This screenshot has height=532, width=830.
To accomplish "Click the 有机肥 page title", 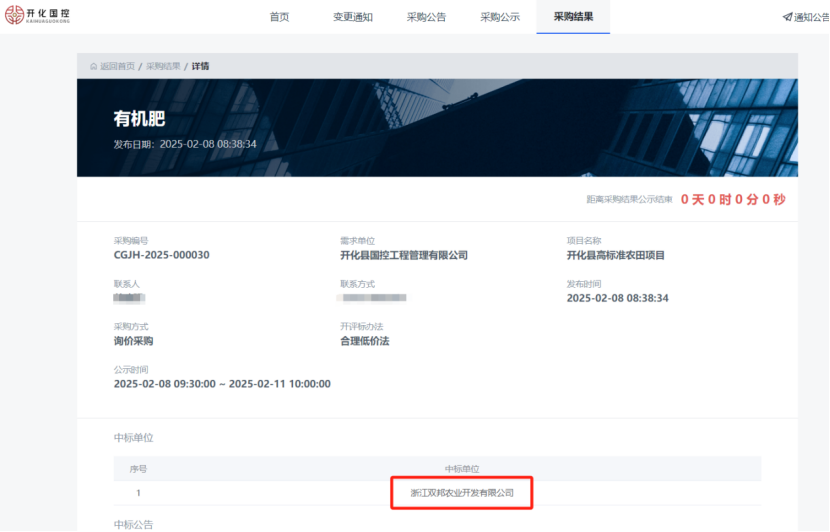I will 139,119.
